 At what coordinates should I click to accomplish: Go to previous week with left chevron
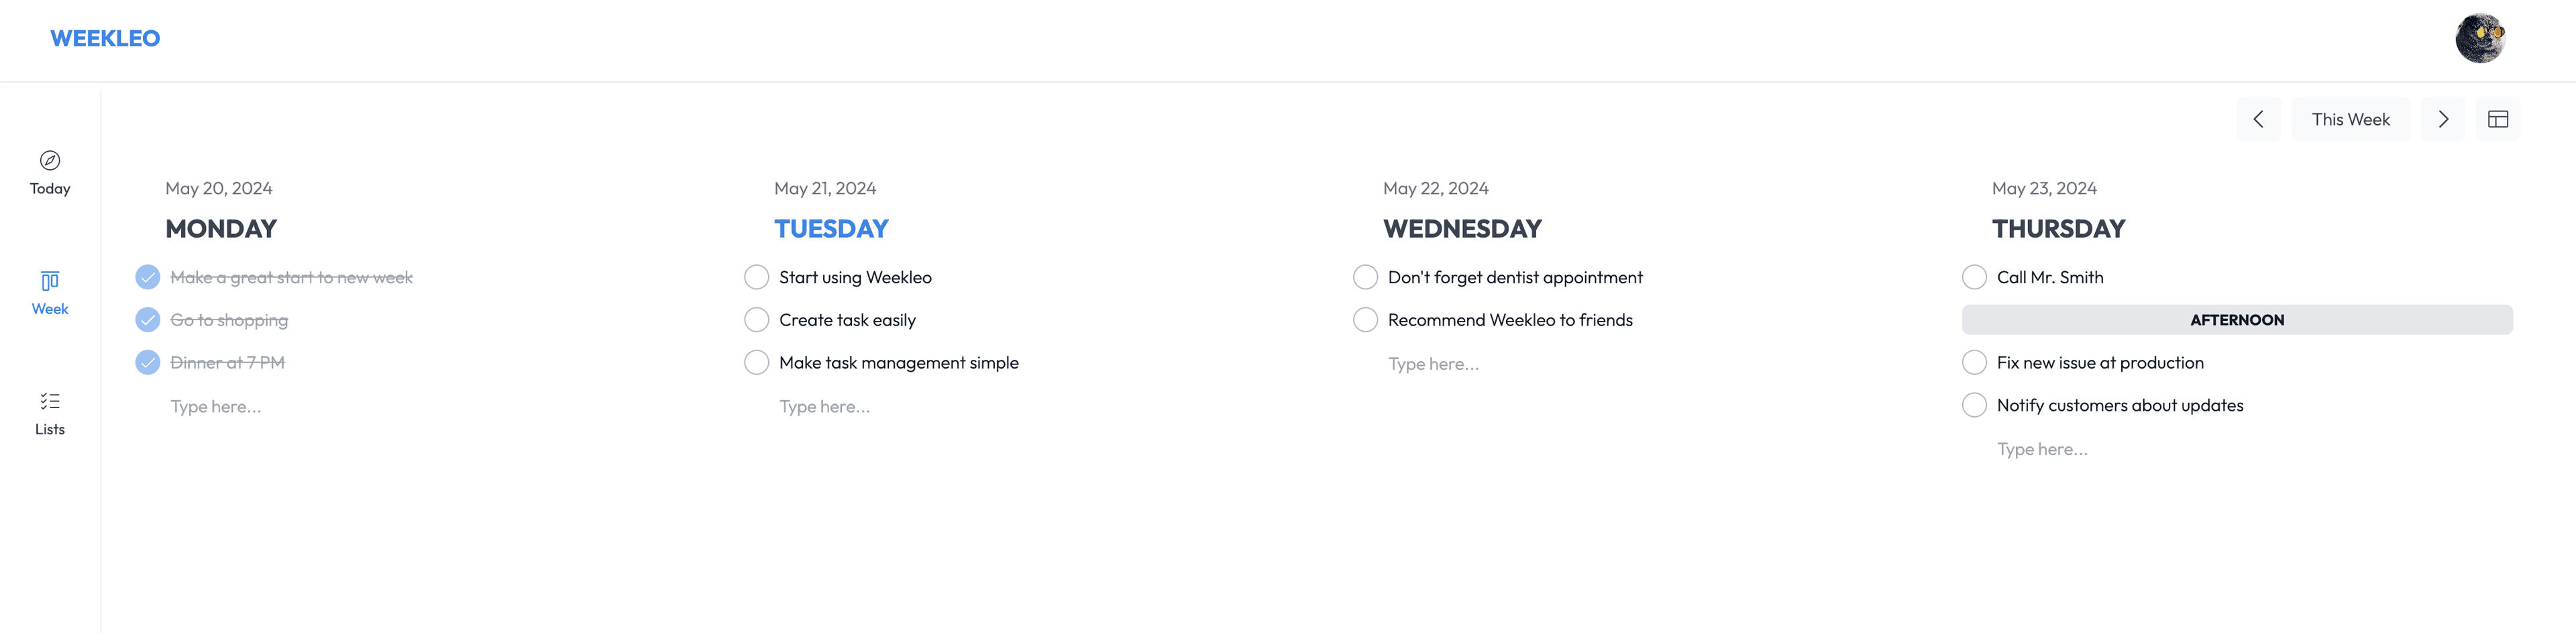(2258, 119)
